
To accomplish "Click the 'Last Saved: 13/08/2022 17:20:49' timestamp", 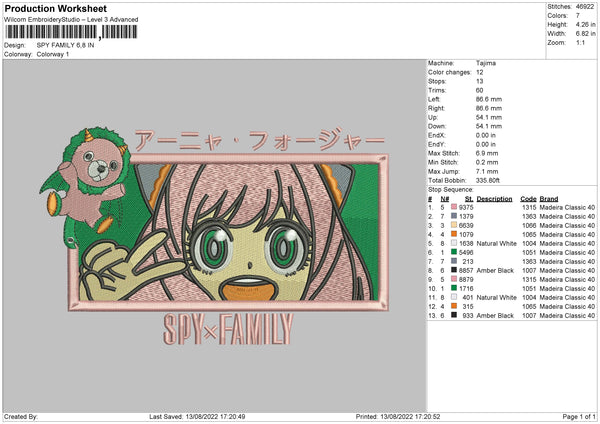I will click(x=197, y=417).
